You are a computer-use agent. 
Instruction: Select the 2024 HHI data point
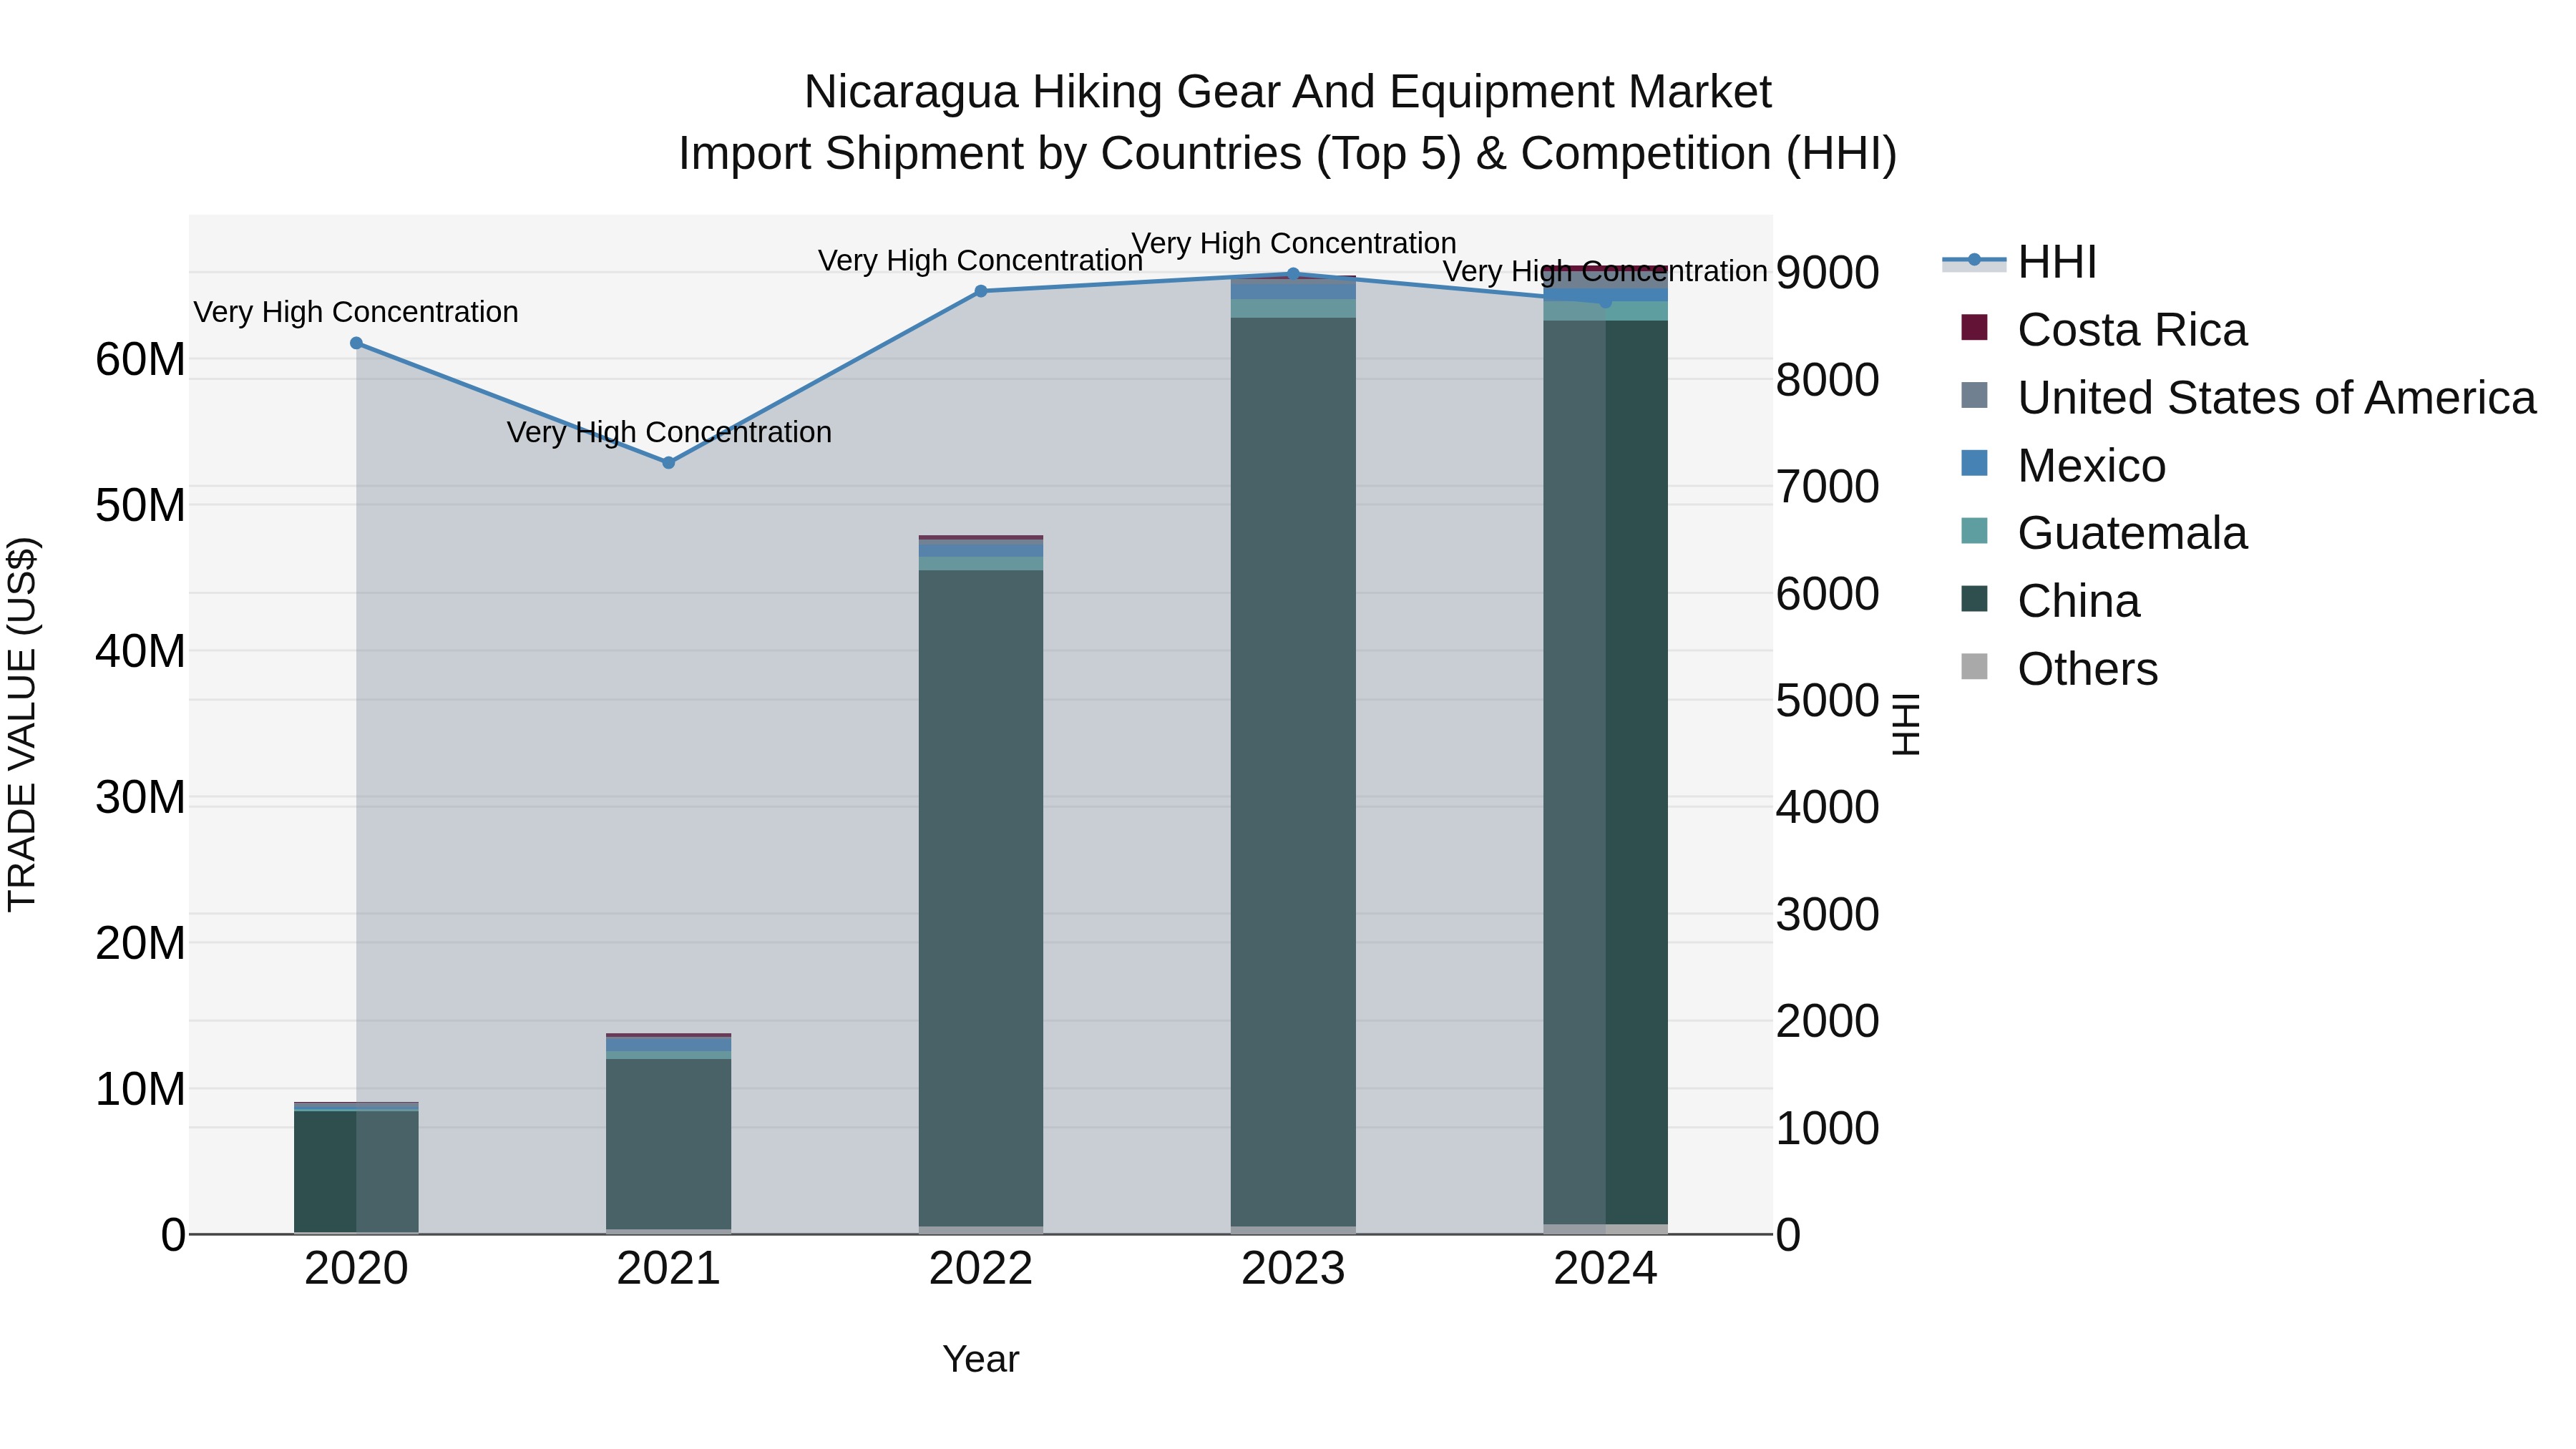1605,301
